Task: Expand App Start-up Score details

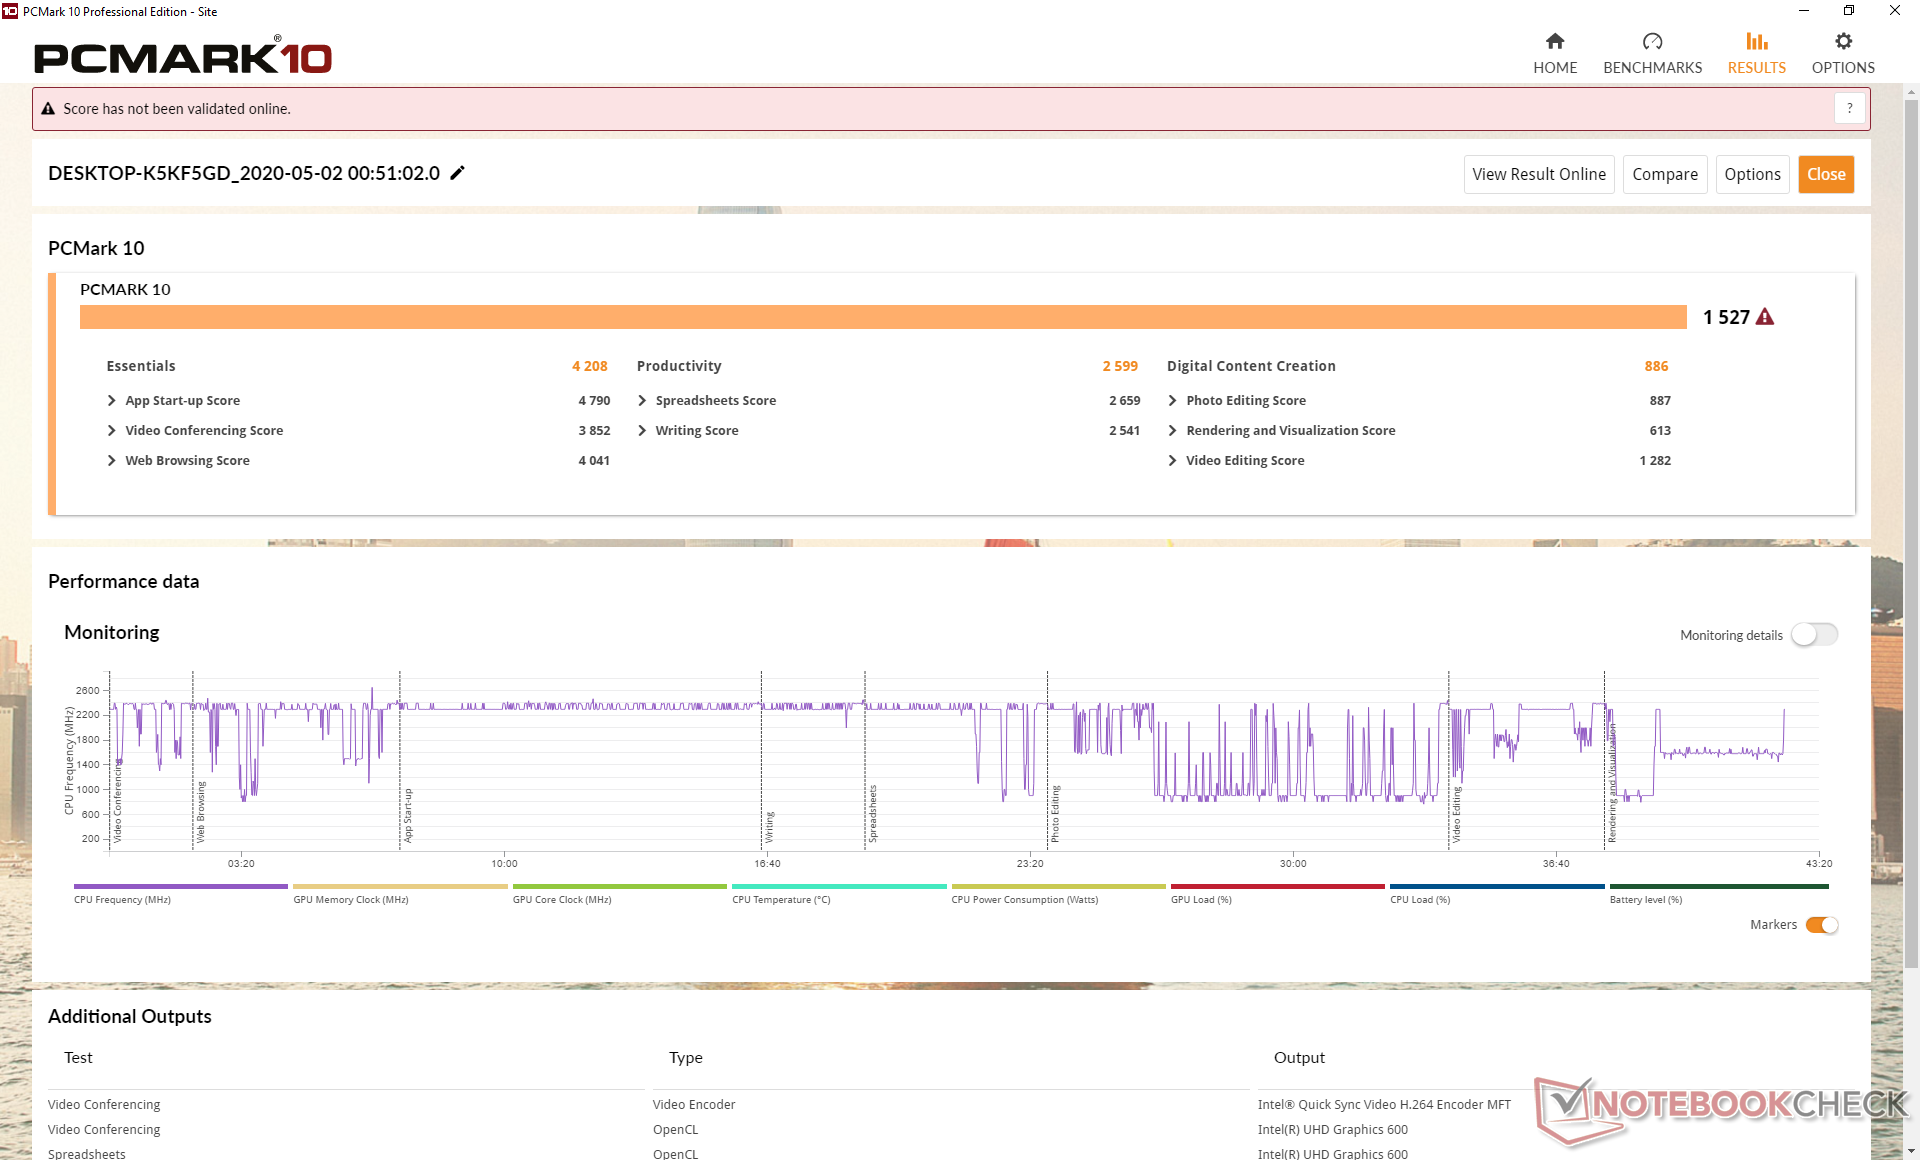Action: (x=112, y=400)
